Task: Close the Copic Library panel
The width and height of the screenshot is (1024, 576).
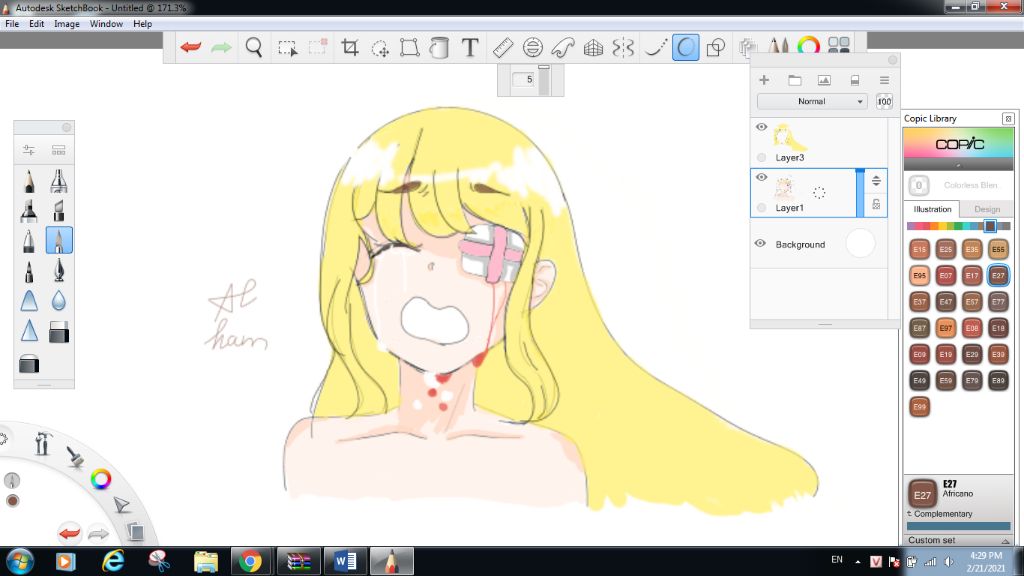Action: pos(1008,119)
